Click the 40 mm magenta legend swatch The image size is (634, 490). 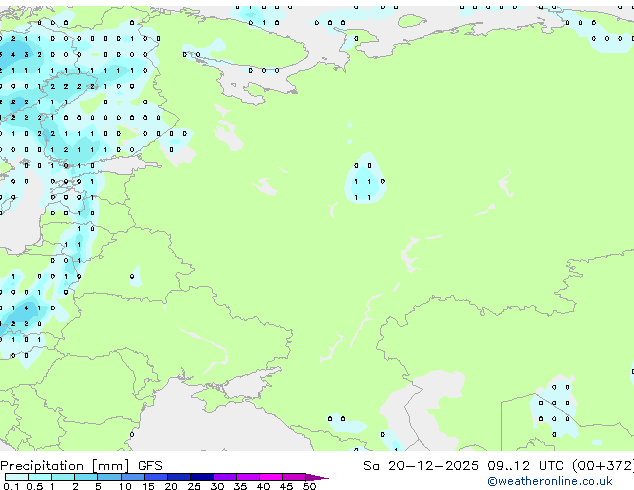[271, 477]
